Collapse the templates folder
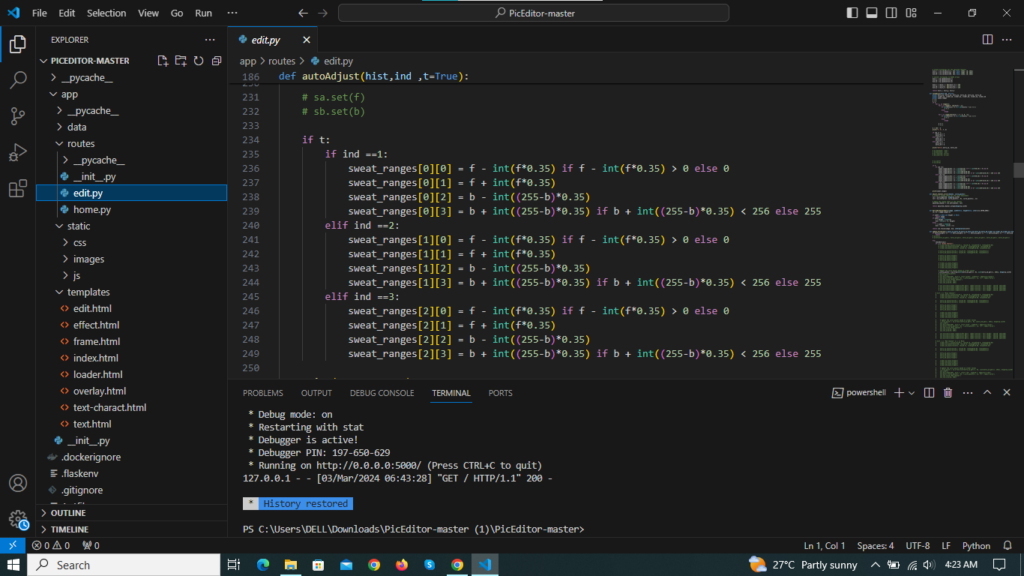Viewport: 1024px width, 576px height. tap(59, 292)
